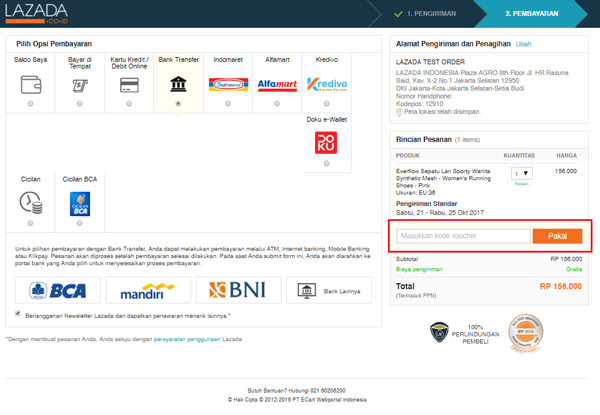The height and width of the screenshot is (415, 600).
Task: Choose Bank Lainnya option
Action: (x=329, y=290)
